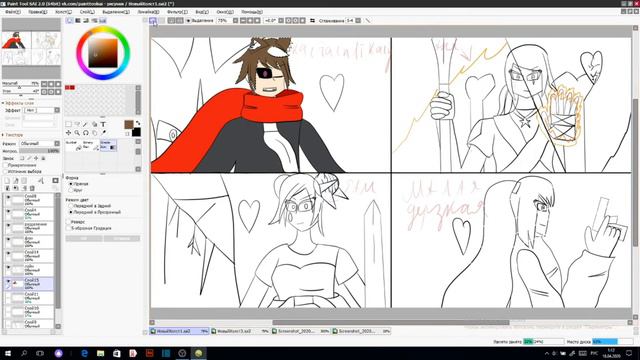Hide the Слой4 layer
The width and height of the screenshot is (640, 360).
(8, 211)
